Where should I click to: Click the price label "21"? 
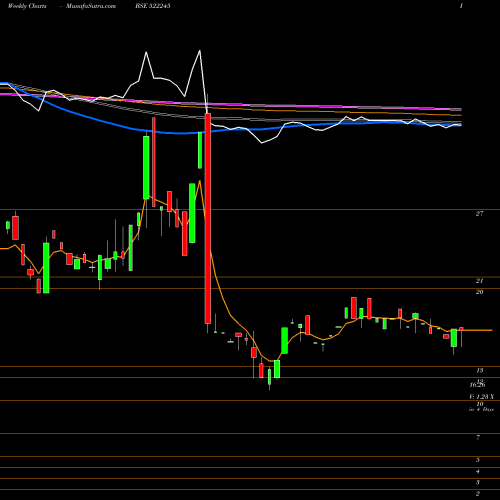[479, 281]
